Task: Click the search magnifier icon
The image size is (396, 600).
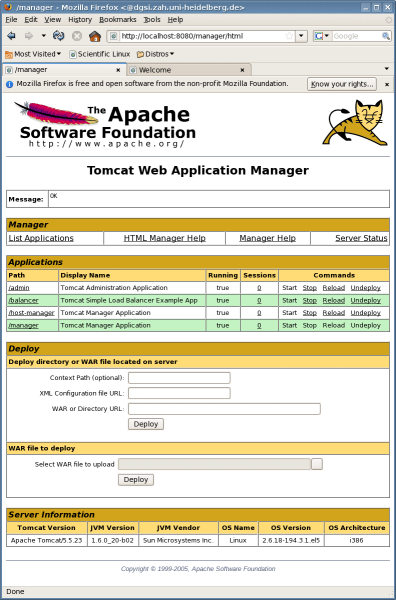Action: click(x=386, y=36)
